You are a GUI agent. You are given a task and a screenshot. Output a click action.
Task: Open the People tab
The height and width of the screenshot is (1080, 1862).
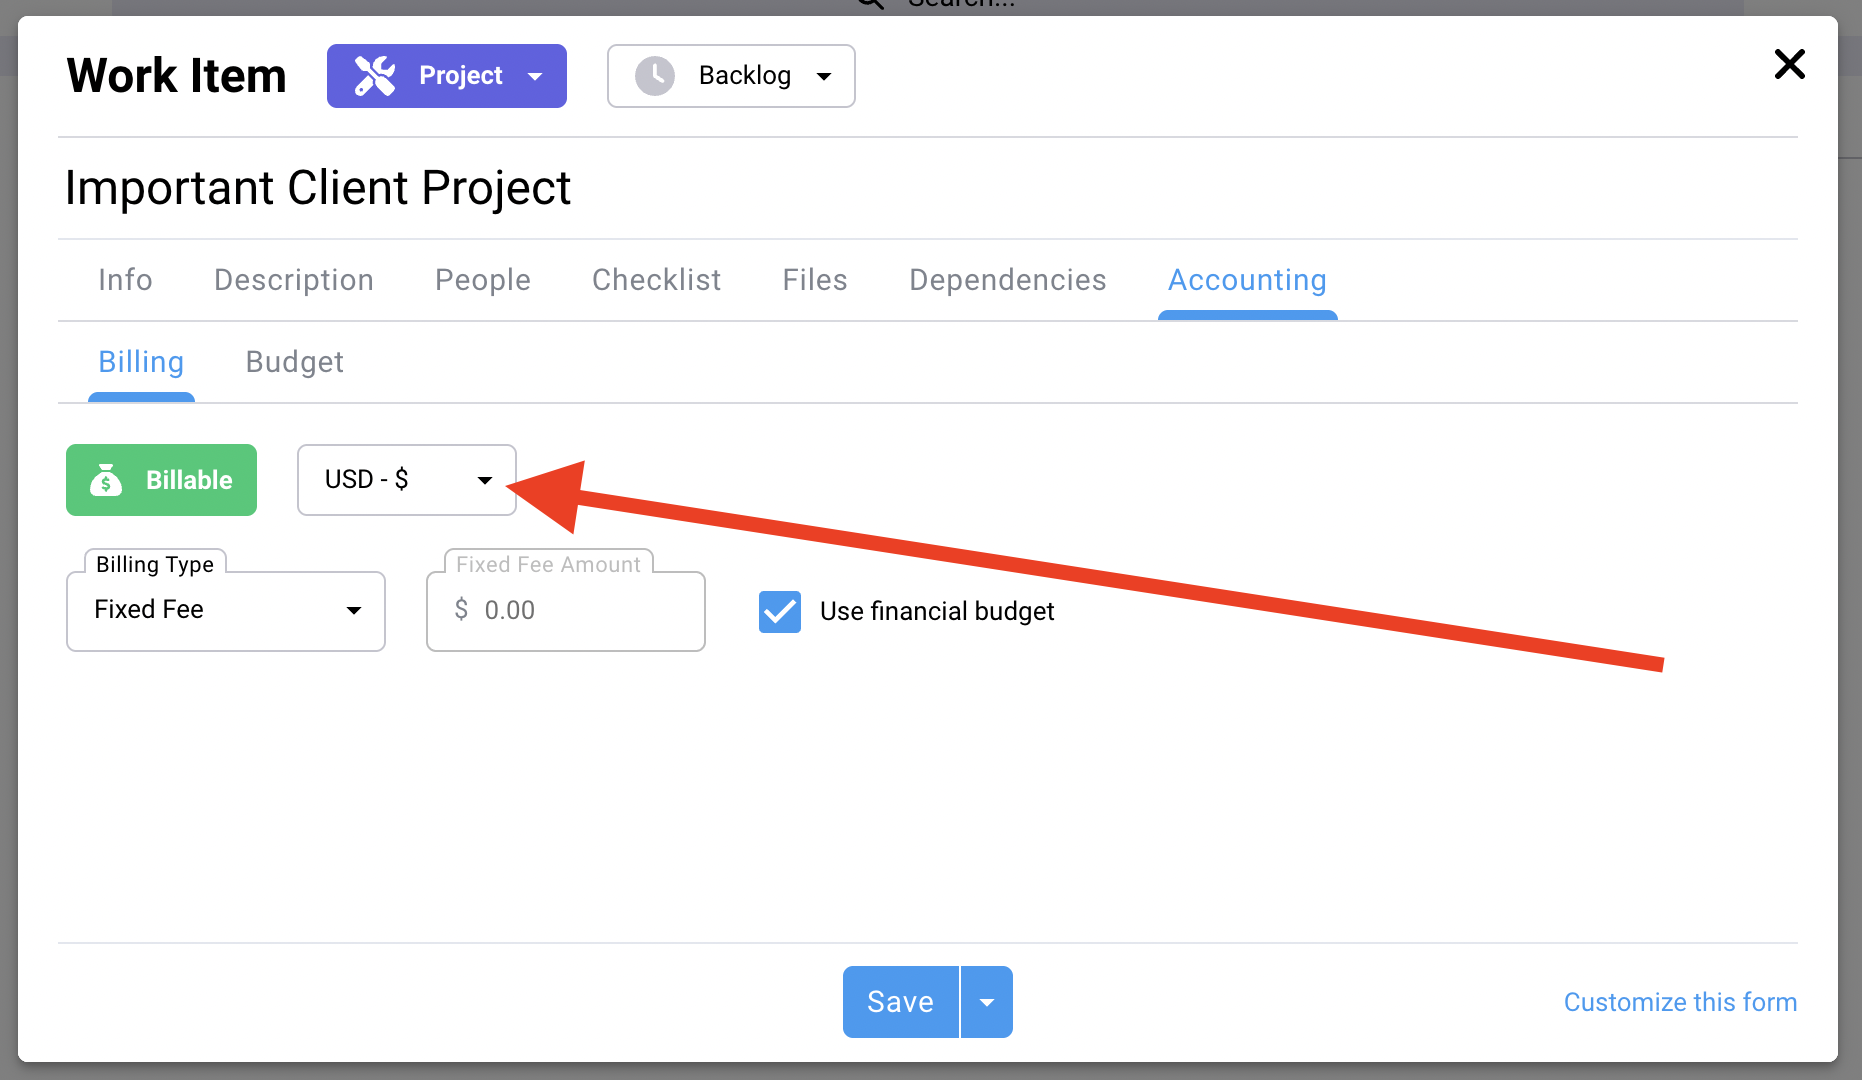(482, 280)
